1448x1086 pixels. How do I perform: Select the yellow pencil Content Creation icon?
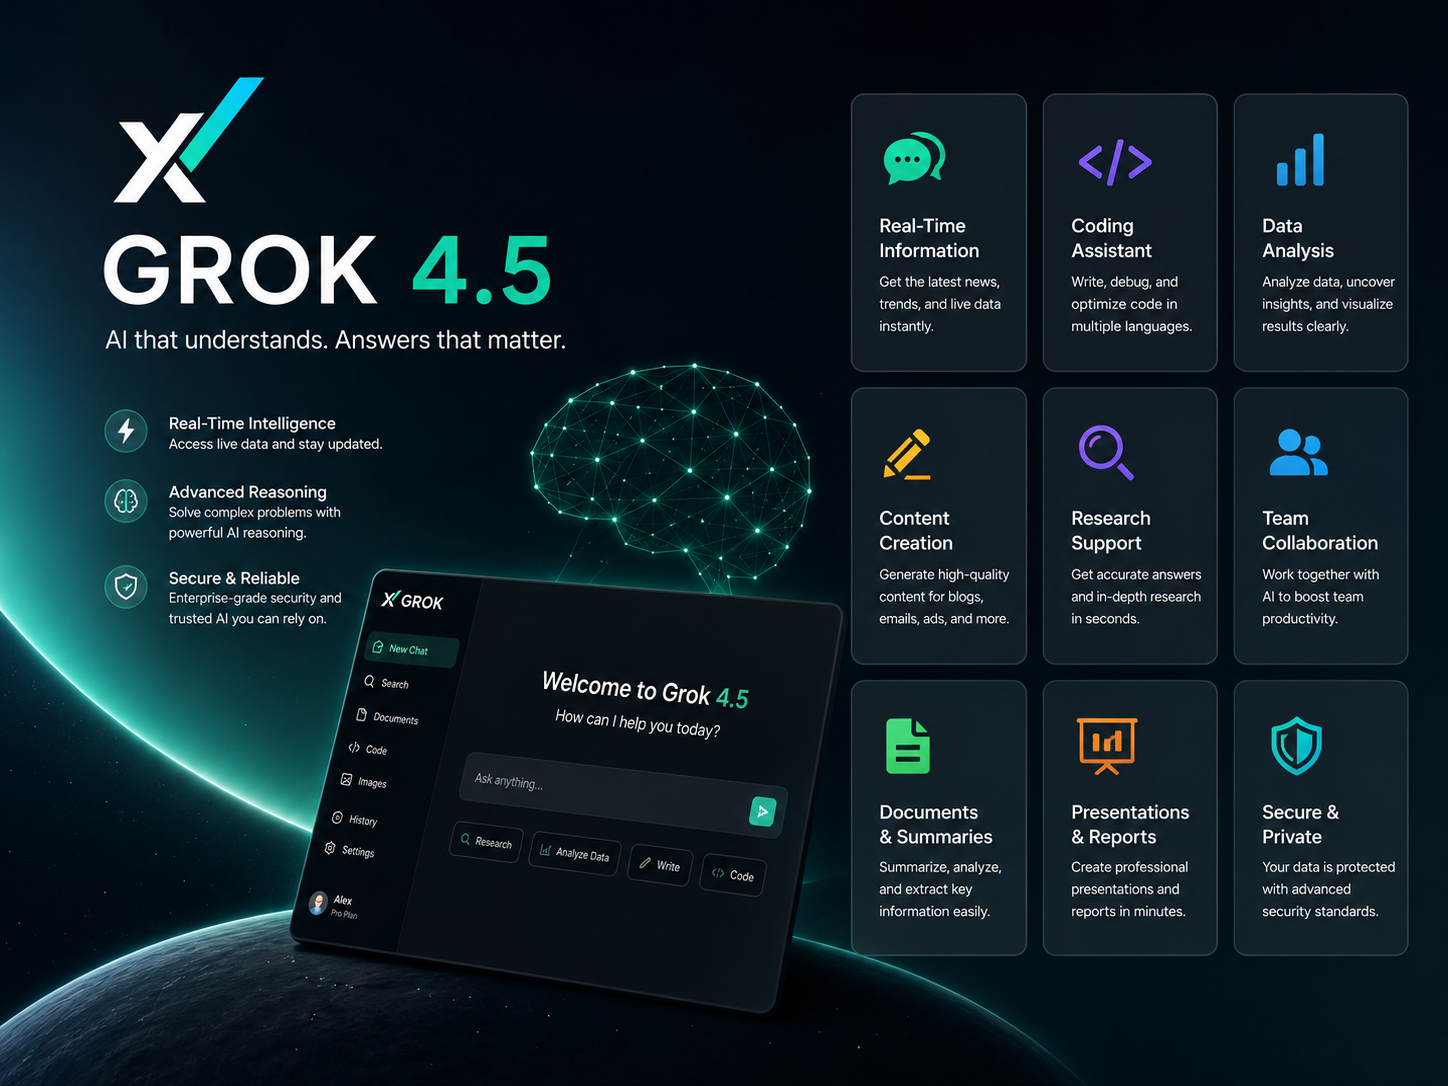(x=907, y=455)
